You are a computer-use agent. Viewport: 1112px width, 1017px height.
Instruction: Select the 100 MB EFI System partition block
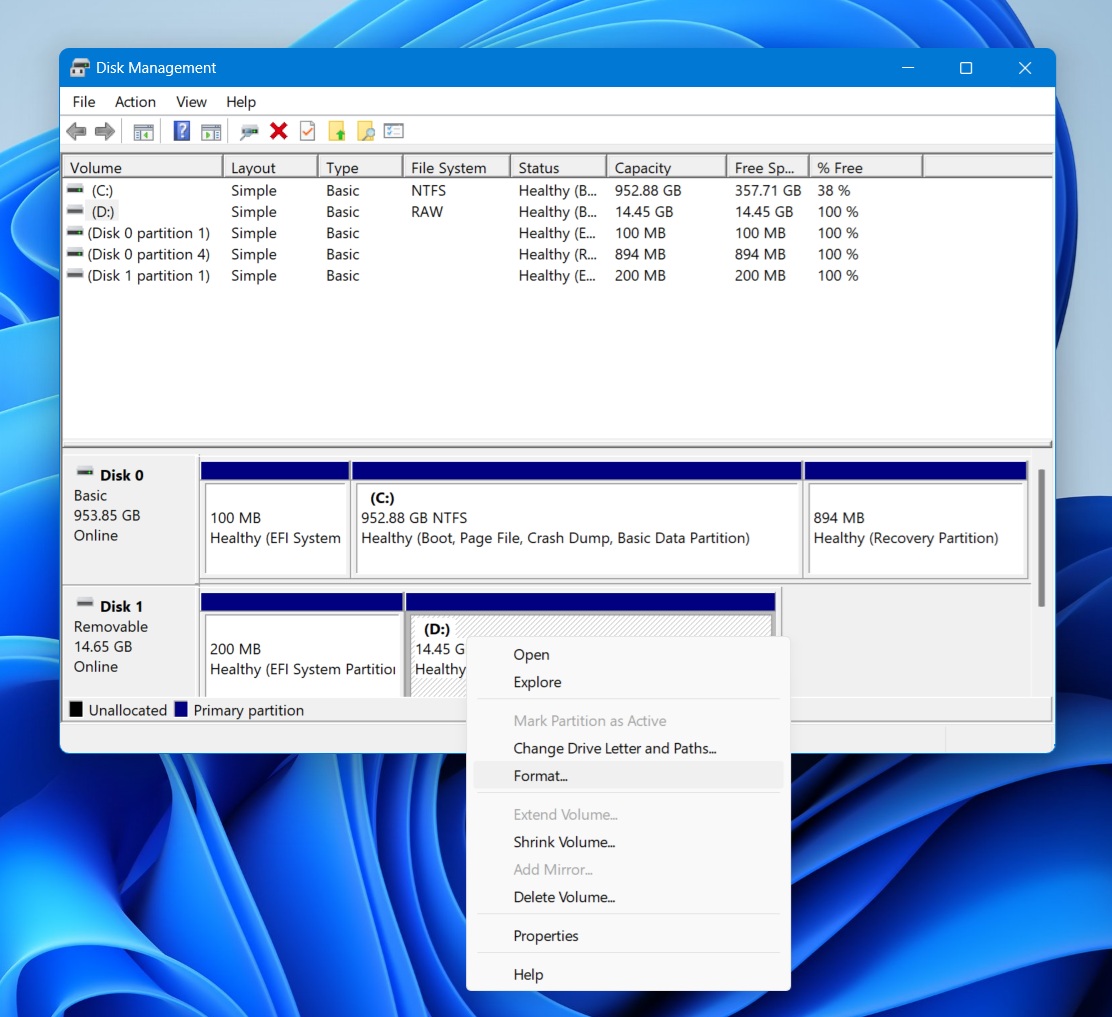275,520
